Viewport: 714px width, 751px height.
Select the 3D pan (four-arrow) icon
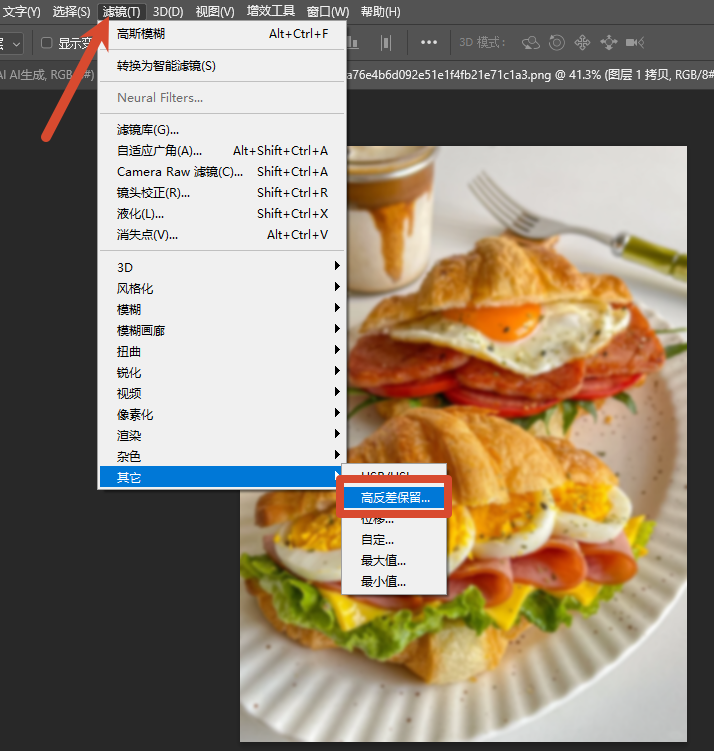pos(582,43)
